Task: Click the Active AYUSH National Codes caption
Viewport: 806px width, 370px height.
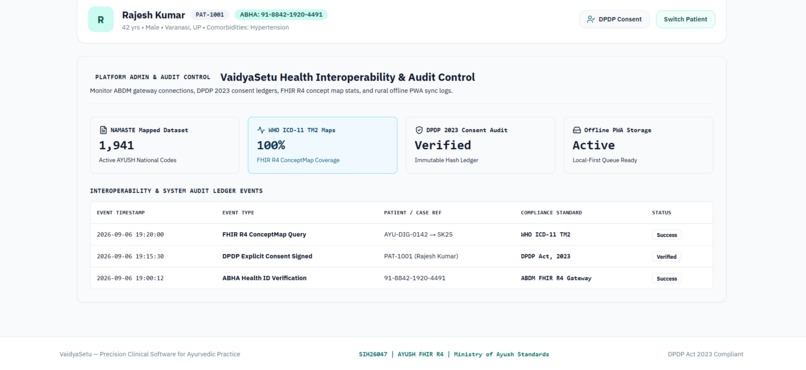Action: click(138, 160)
